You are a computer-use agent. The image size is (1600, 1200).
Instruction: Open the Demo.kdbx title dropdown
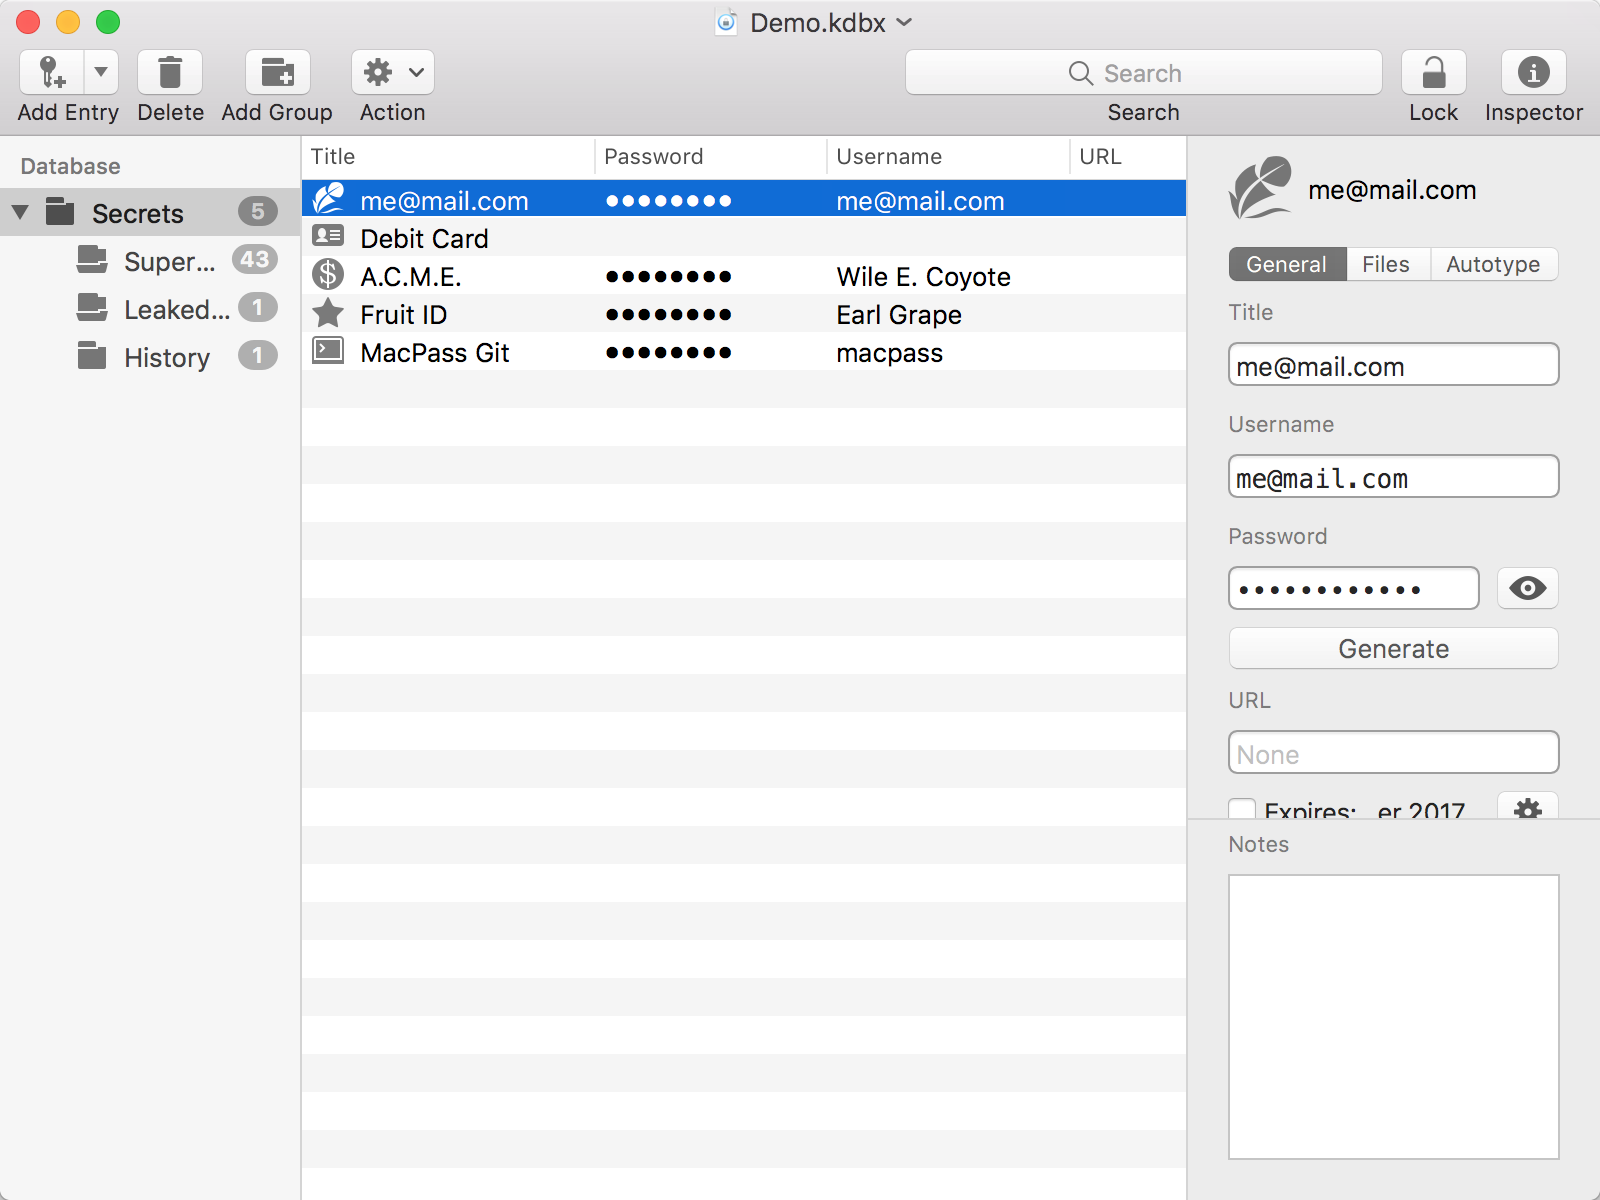click(x=904, y=22)
